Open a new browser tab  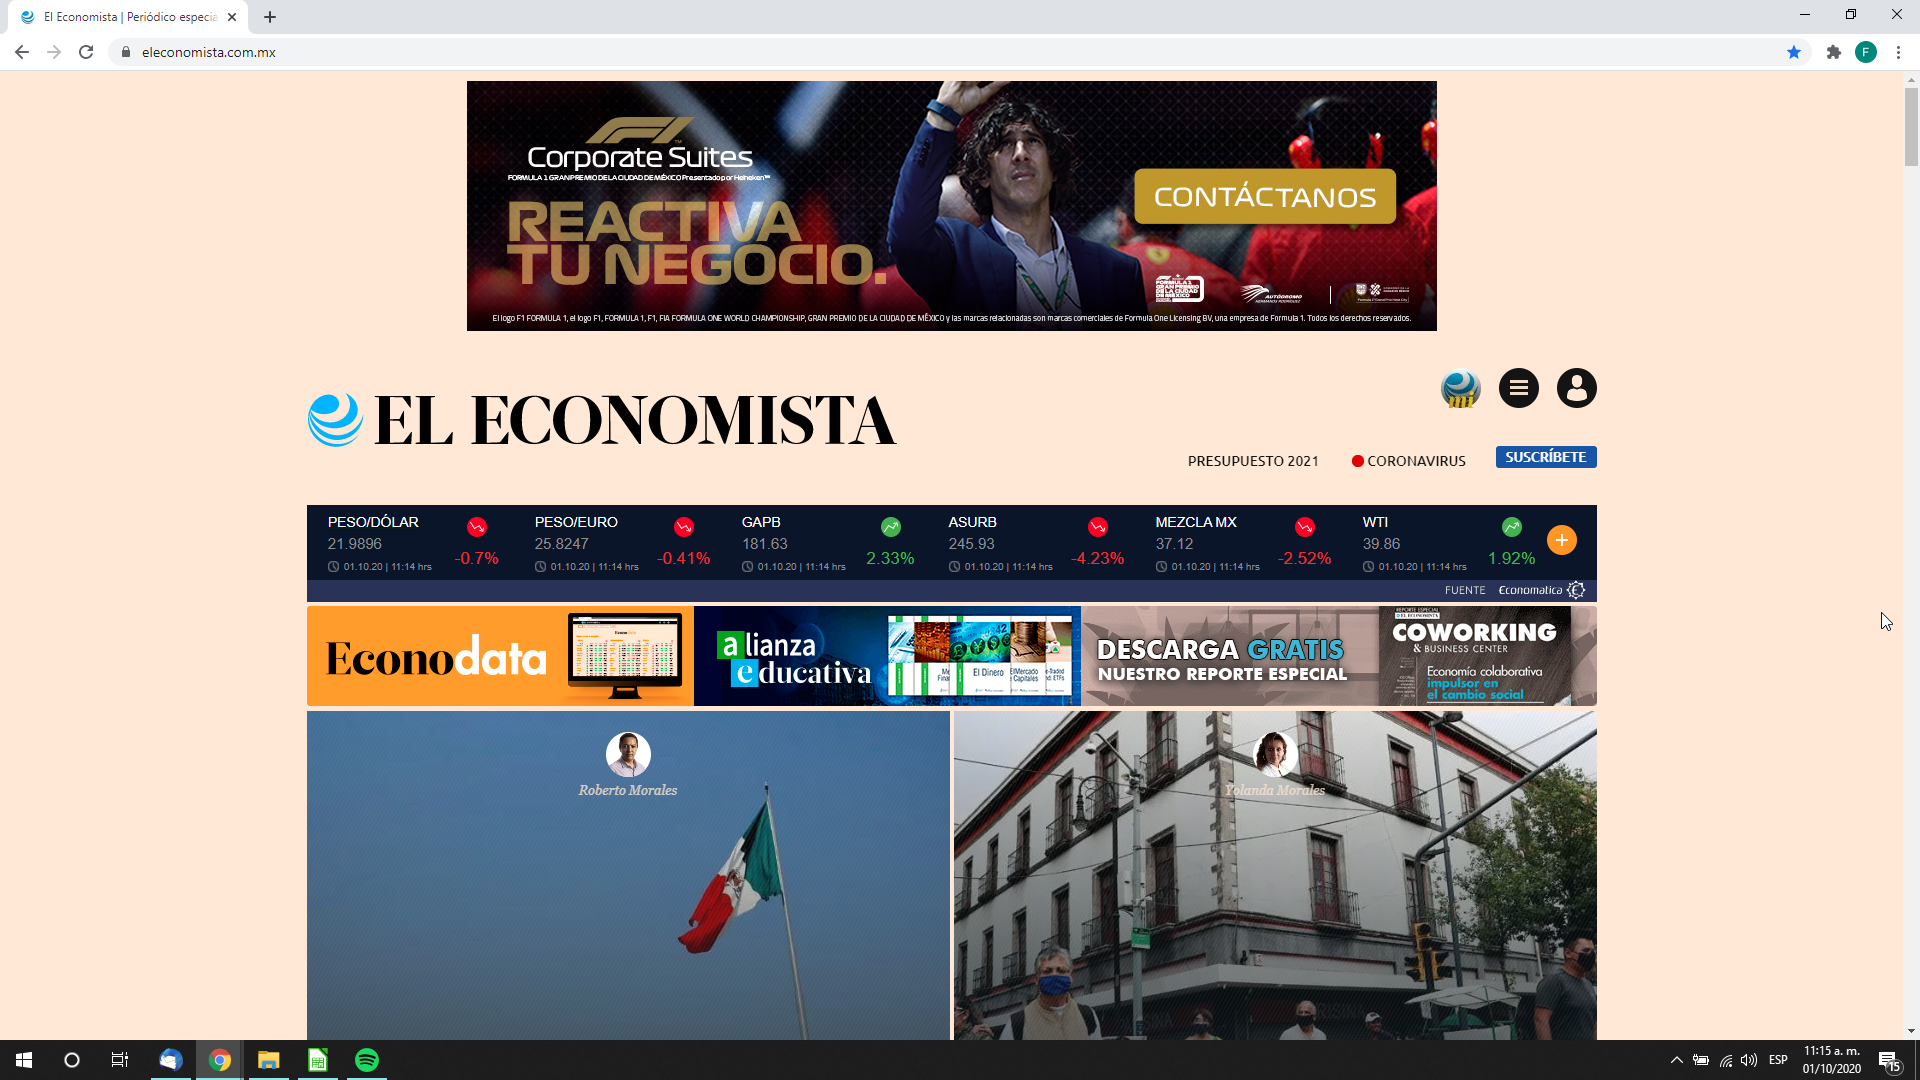coord(270,17)
